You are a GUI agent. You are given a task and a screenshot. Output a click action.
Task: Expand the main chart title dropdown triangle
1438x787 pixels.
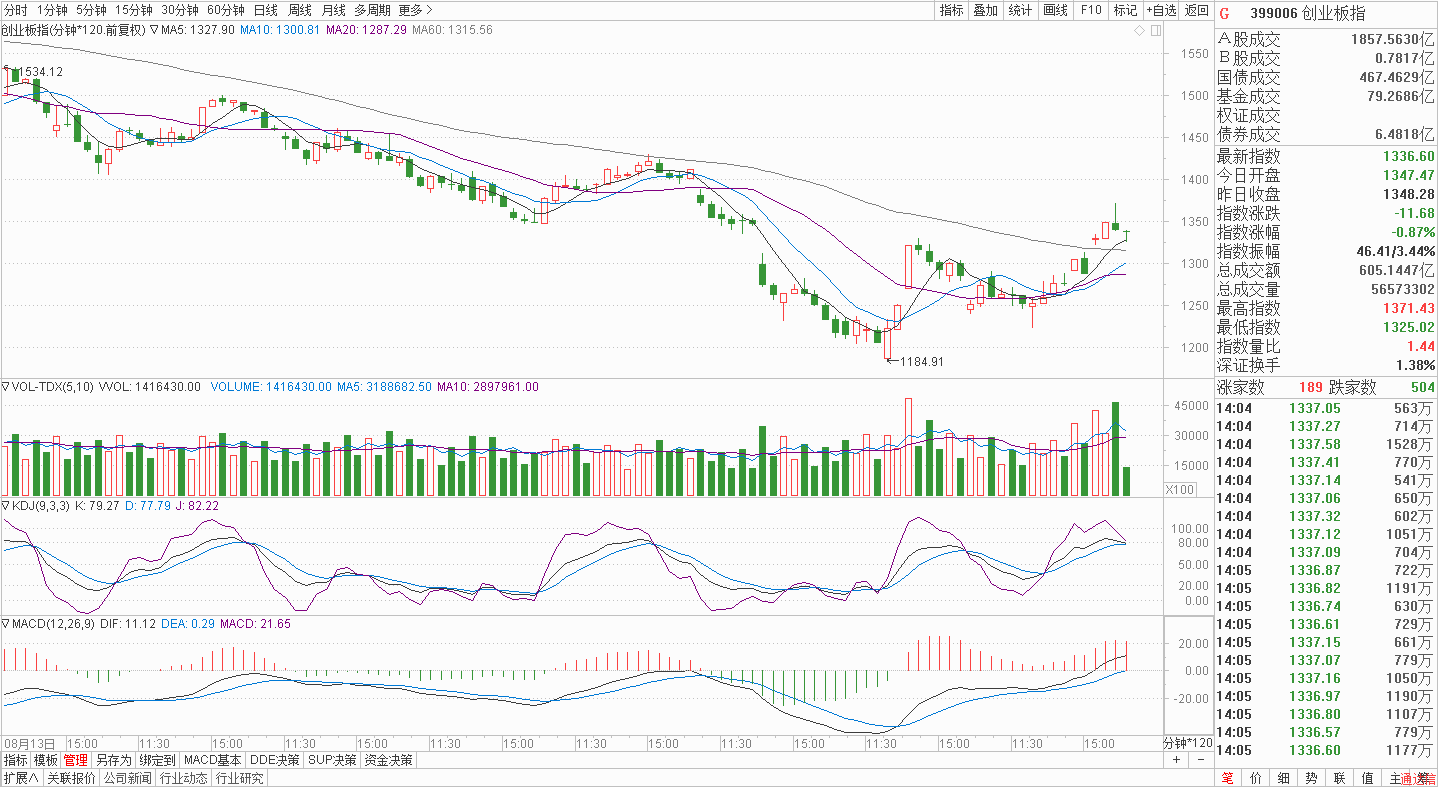153,30
